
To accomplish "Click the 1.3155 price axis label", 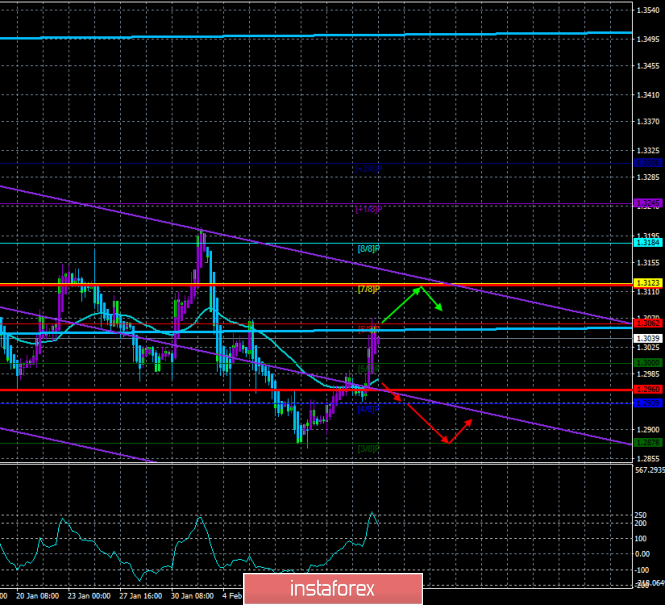I will (x=648, y=263).
